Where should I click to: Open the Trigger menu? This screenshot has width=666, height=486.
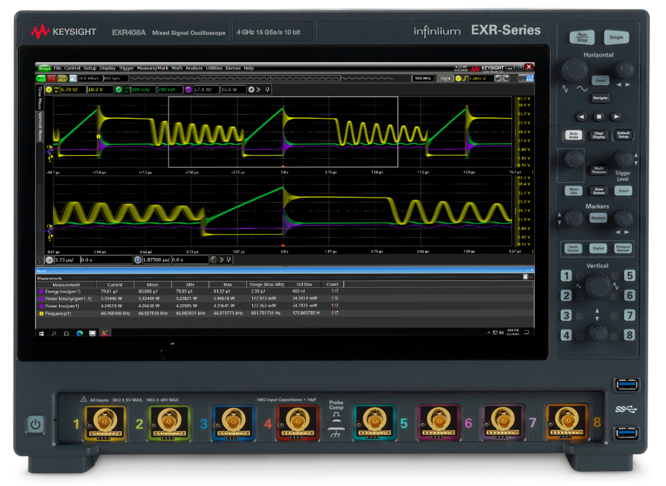126,68
